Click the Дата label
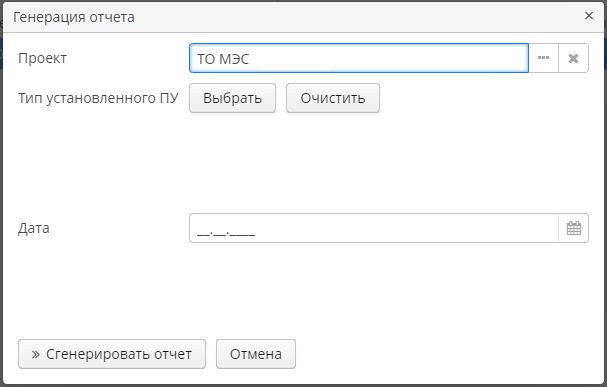This screenshot has height=387, width=607. point(34,228)
